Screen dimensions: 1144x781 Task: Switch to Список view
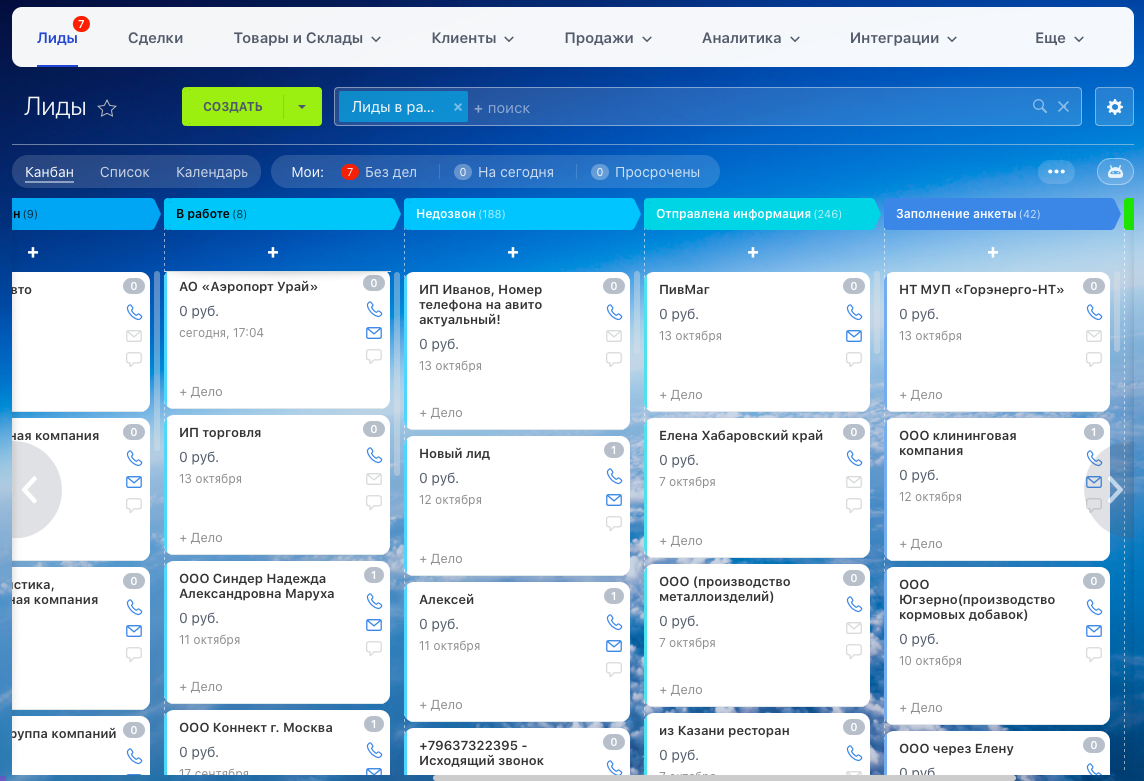tap(125, 172)
